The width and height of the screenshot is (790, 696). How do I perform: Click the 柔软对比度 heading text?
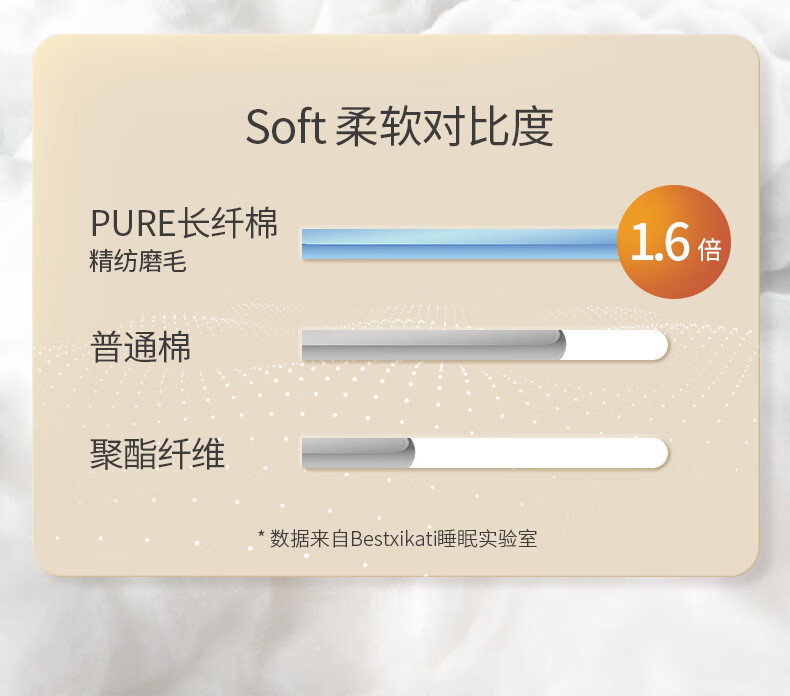click(x=444, y=127)
